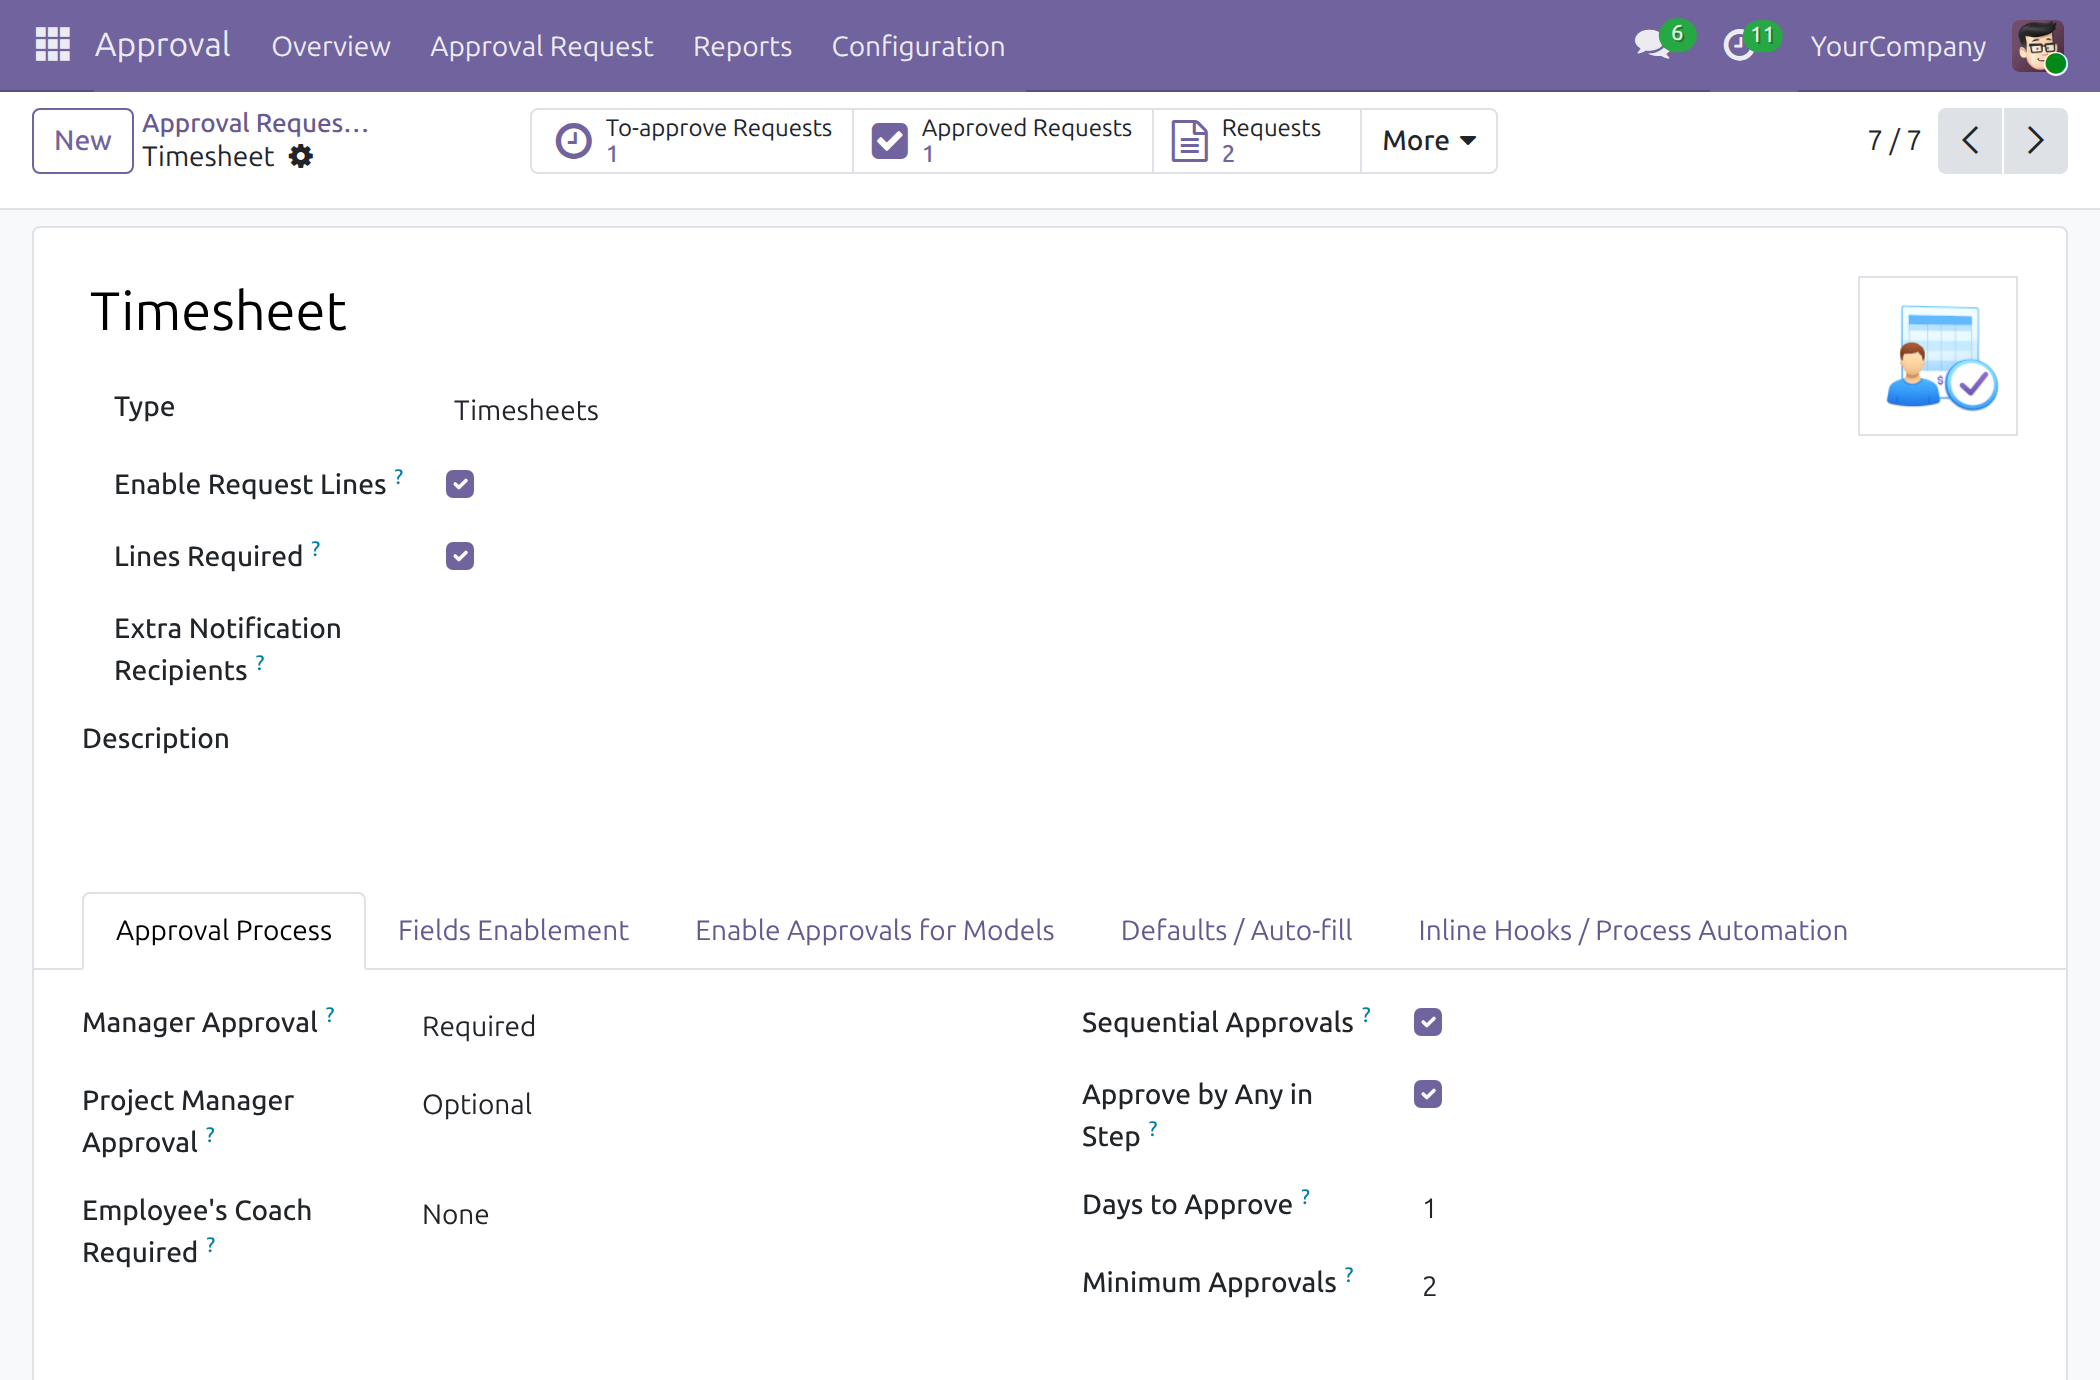Click the gear icon next to Timesheet
The height and width of the screenshot is (1380, 2100).
point(300,156)
